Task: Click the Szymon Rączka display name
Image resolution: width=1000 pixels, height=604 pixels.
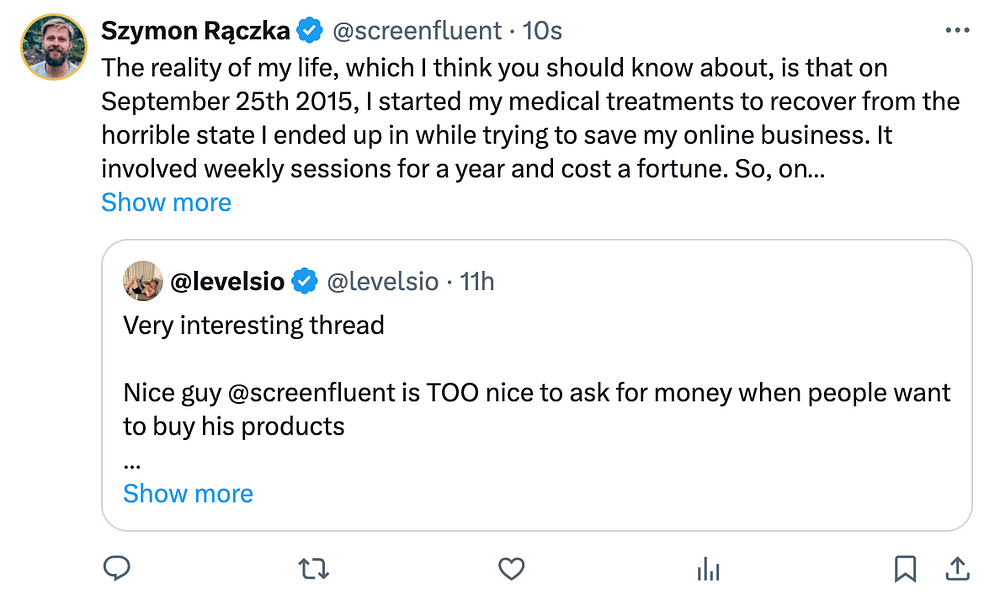Action: [195, 31]
